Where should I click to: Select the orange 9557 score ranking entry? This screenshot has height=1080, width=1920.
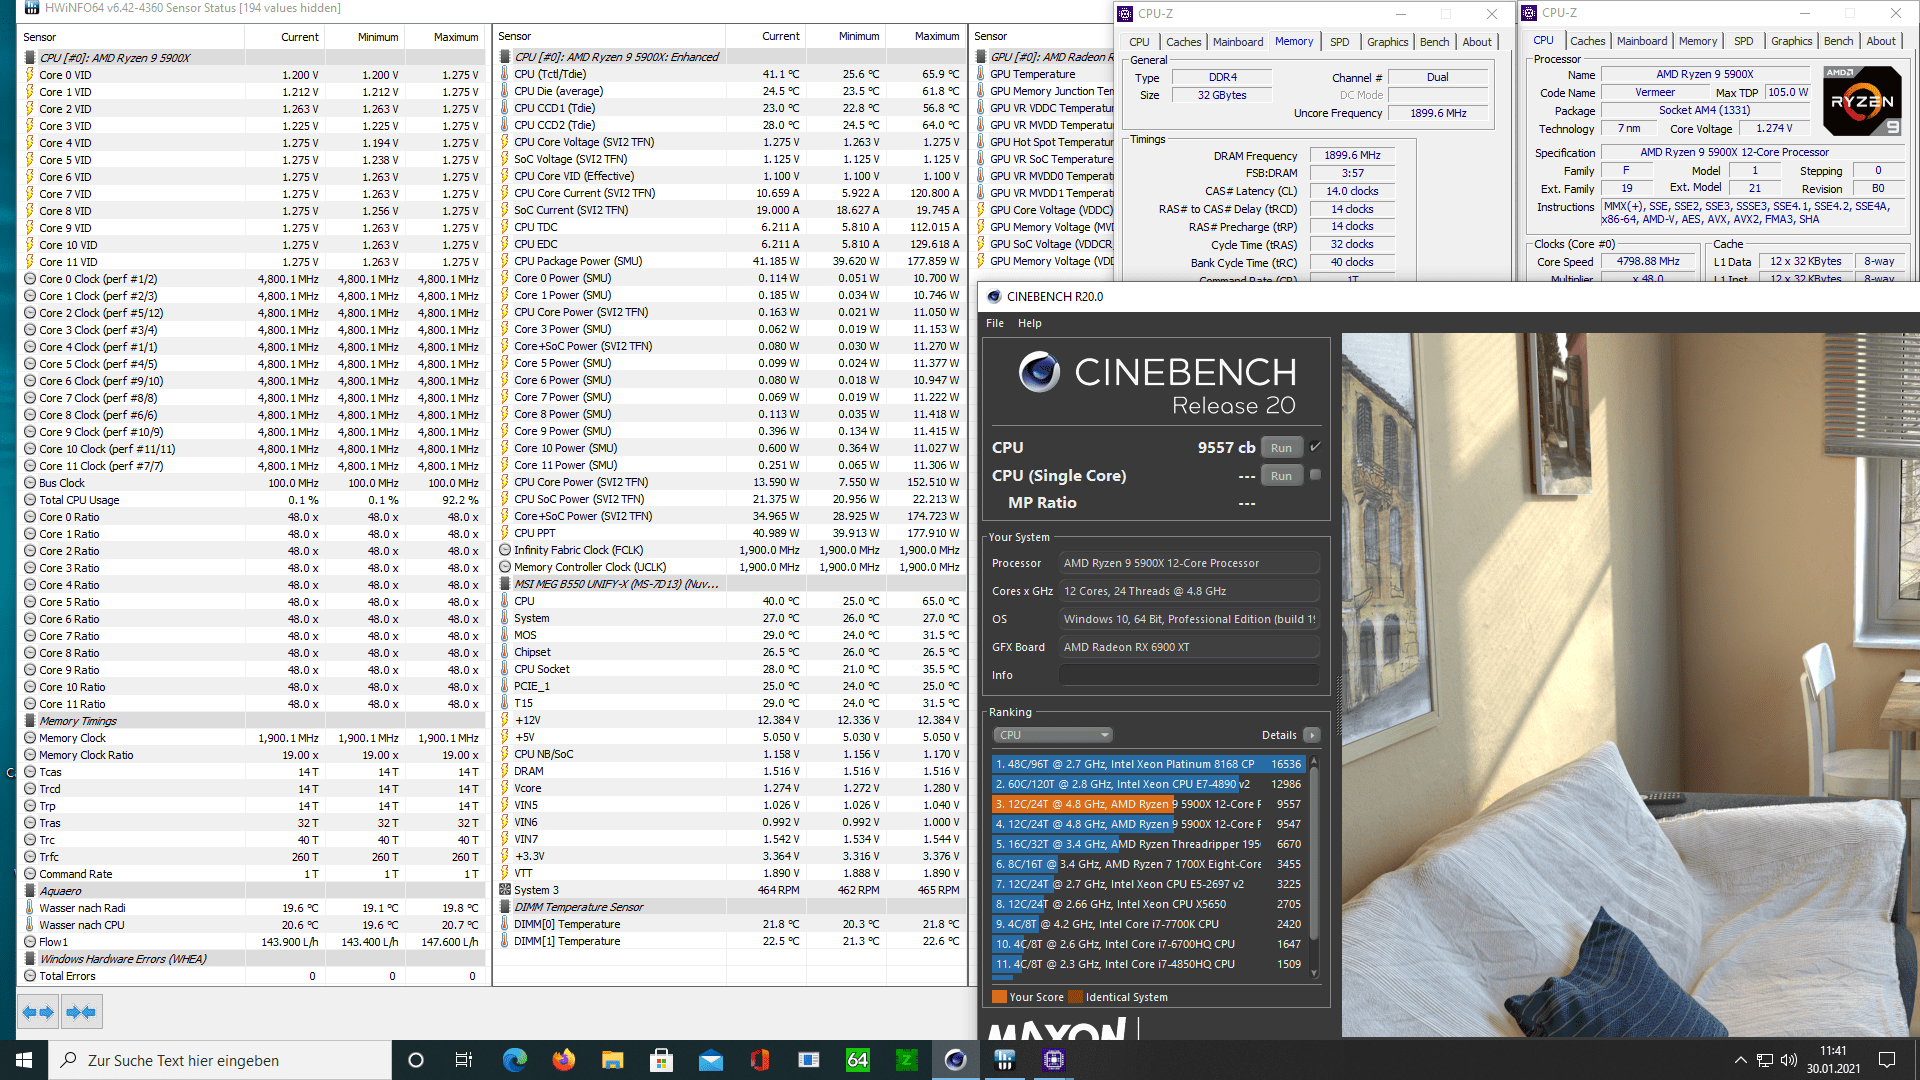click(x=1148, y=804)
